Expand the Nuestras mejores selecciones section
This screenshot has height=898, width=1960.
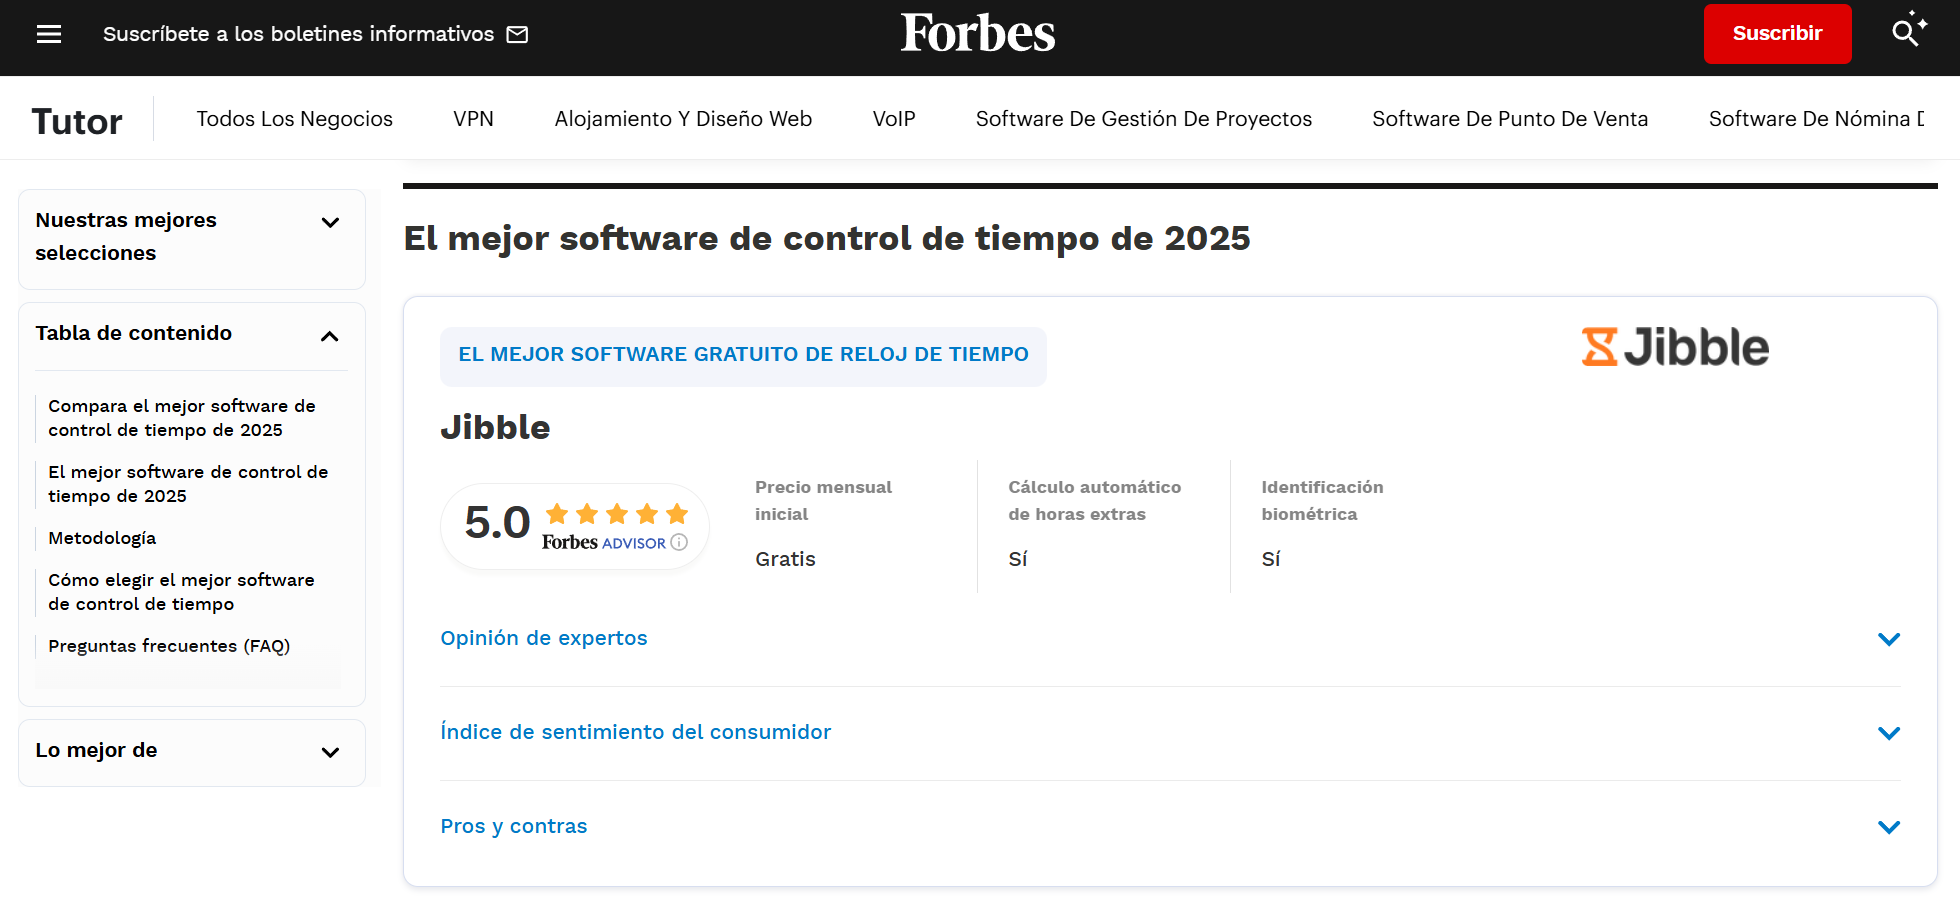(x=330, y=223)
